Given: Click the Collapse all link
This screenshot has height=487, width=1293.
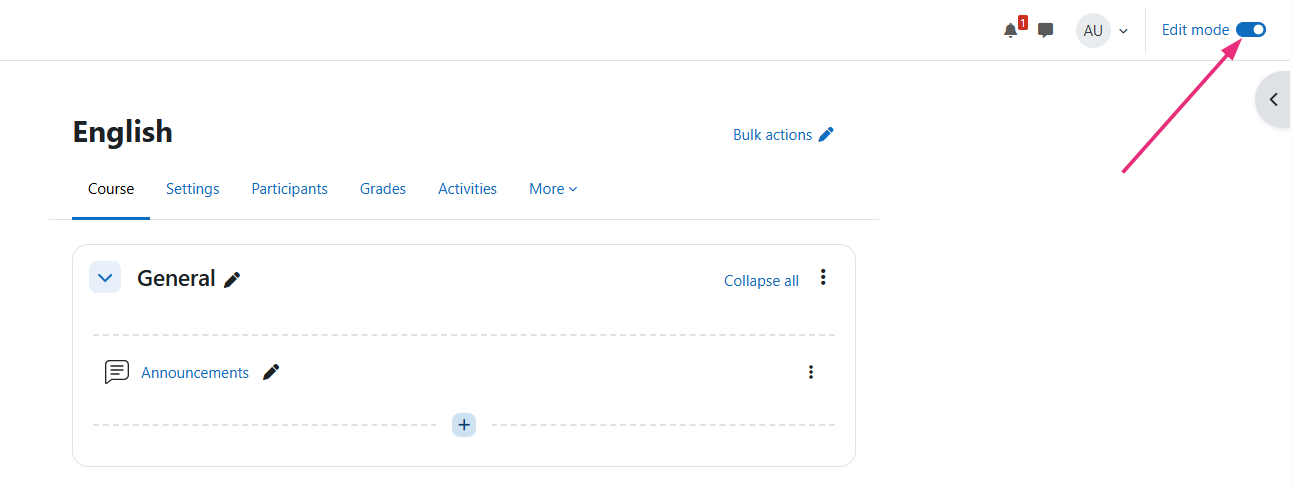Looking at the screenshot, I should [x=761, y=281].
